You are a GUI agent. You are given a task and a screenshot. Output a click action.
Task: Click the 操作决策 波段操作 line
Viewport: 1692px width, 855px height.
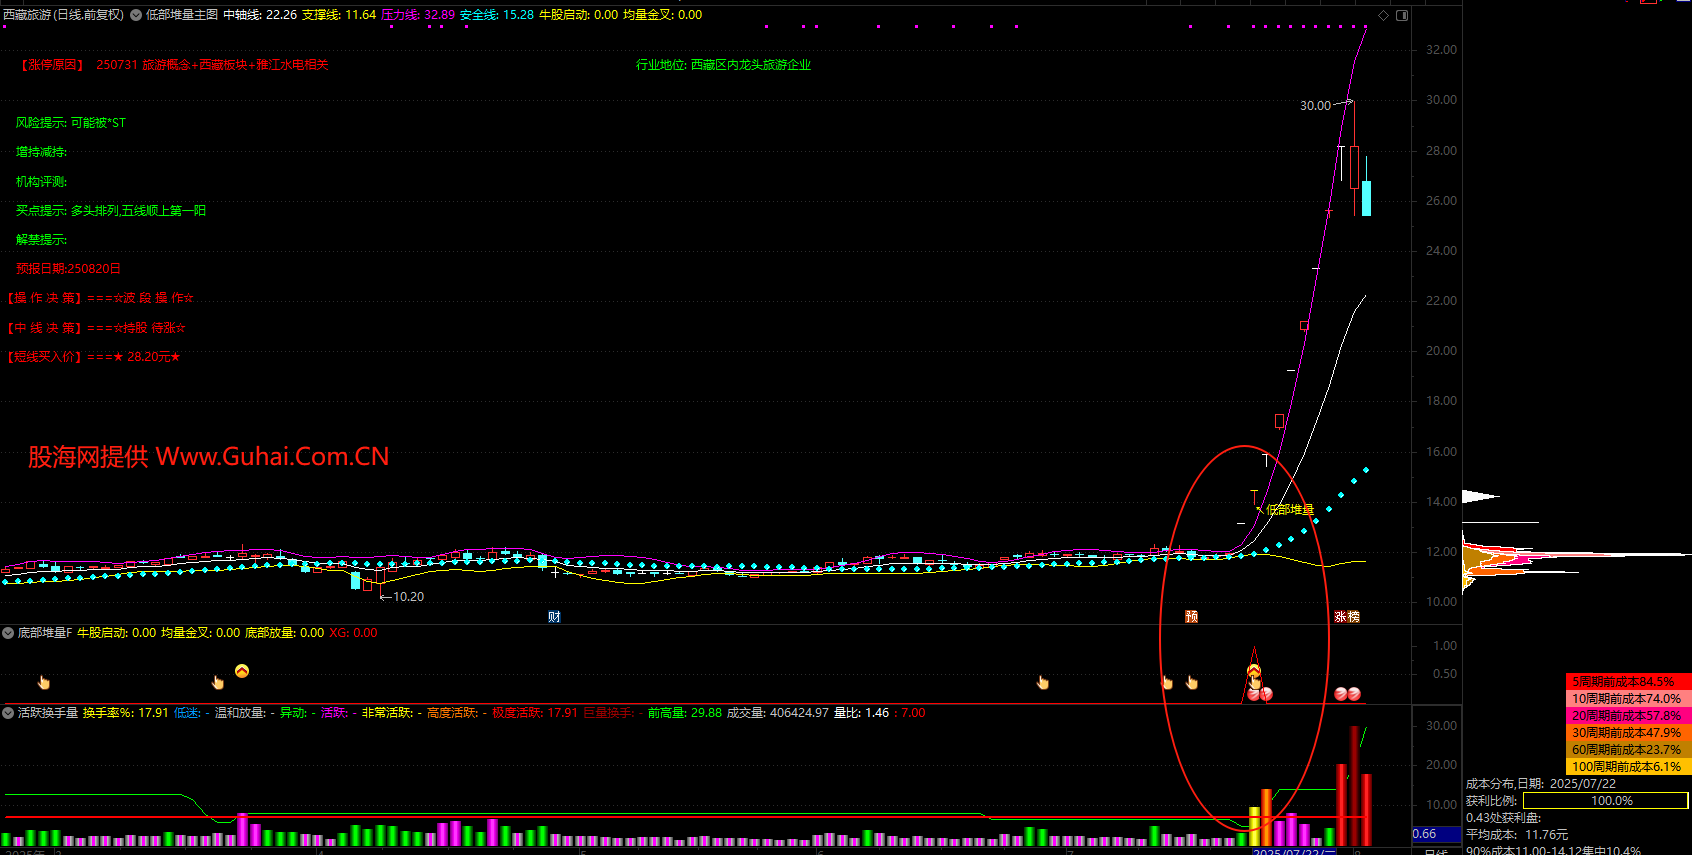coord(100,298)
